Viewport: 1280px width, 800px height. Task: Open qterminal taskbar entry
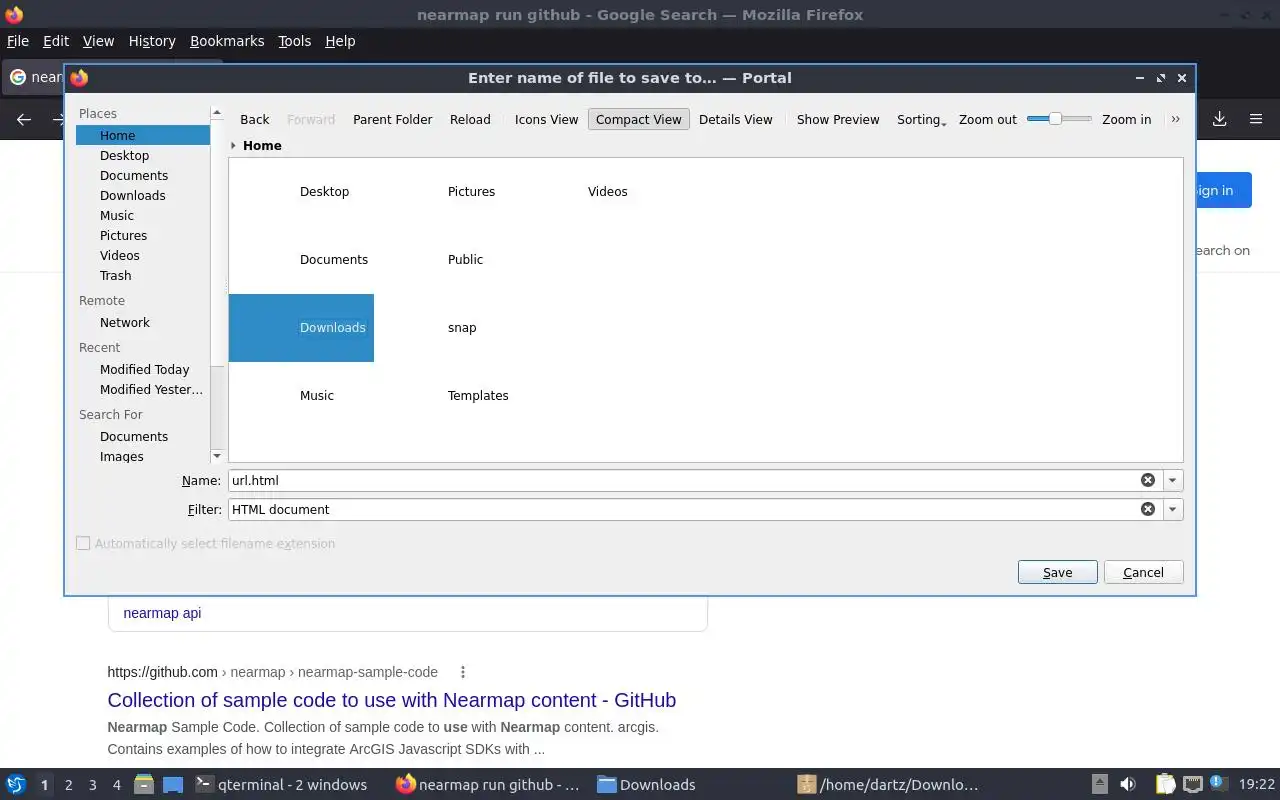[281, 785]
